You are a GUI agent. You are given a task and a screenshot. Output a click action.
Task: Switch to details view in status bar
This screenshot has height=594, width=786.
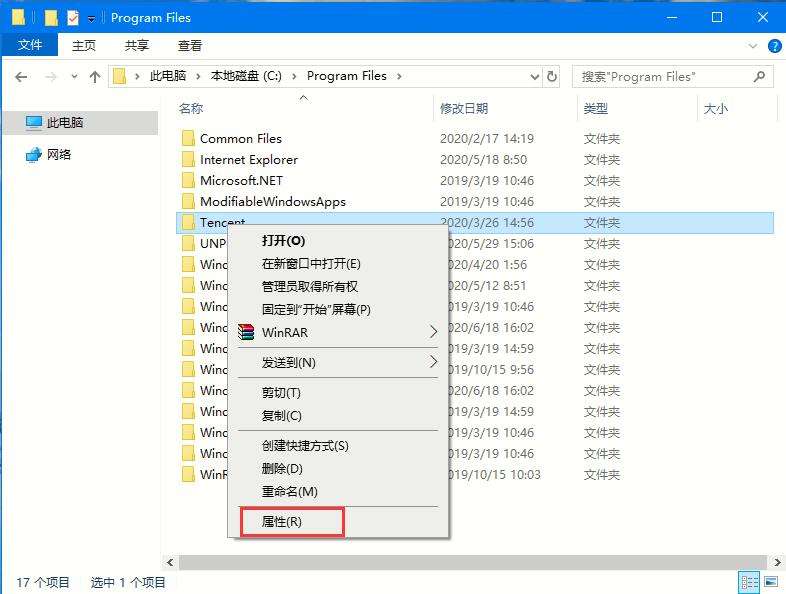pos(749,582)
